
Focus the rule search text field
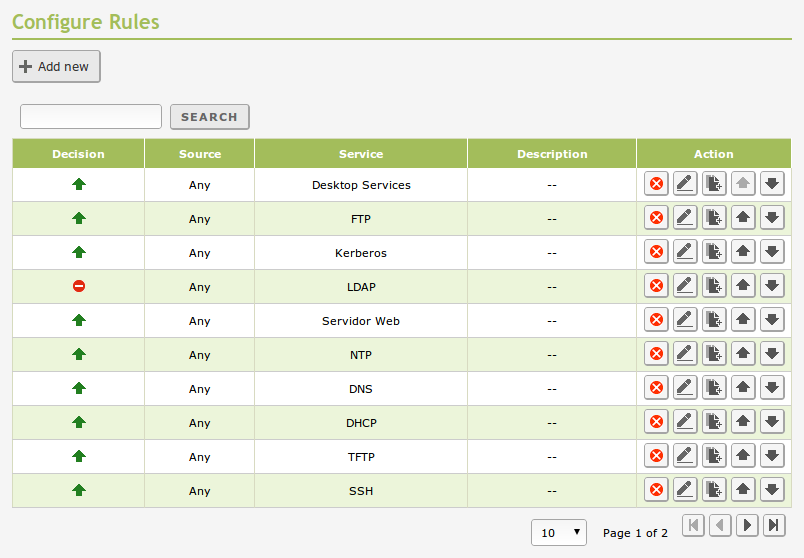click(x=91, y=117)
